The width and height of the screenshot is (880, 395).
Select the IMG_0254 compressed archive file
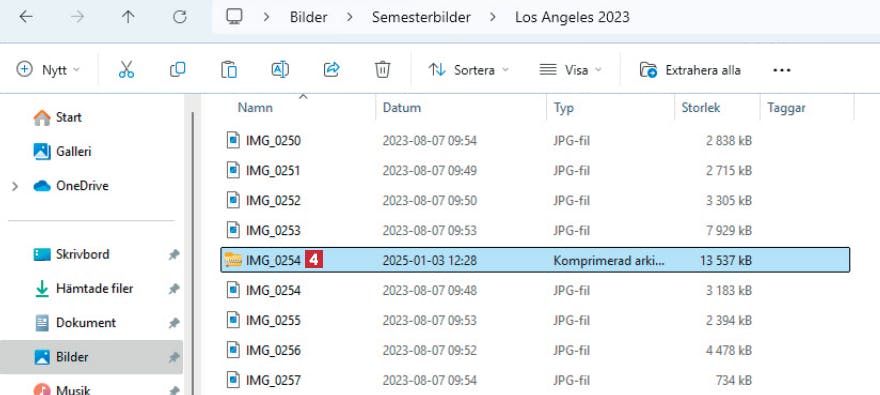click(535, 260)
